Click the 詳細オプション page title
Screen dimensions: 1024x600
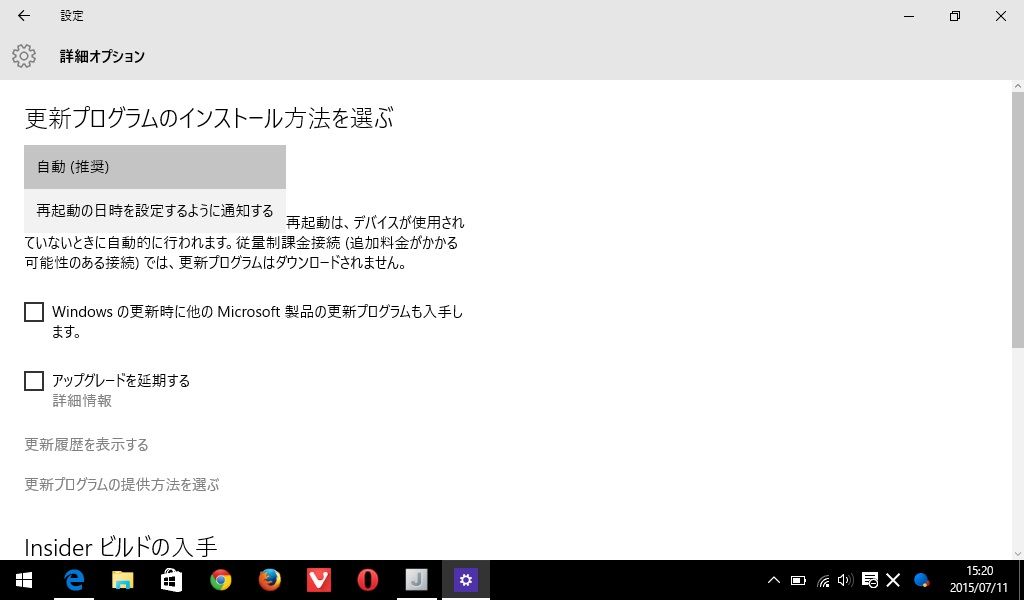[103, 56]
